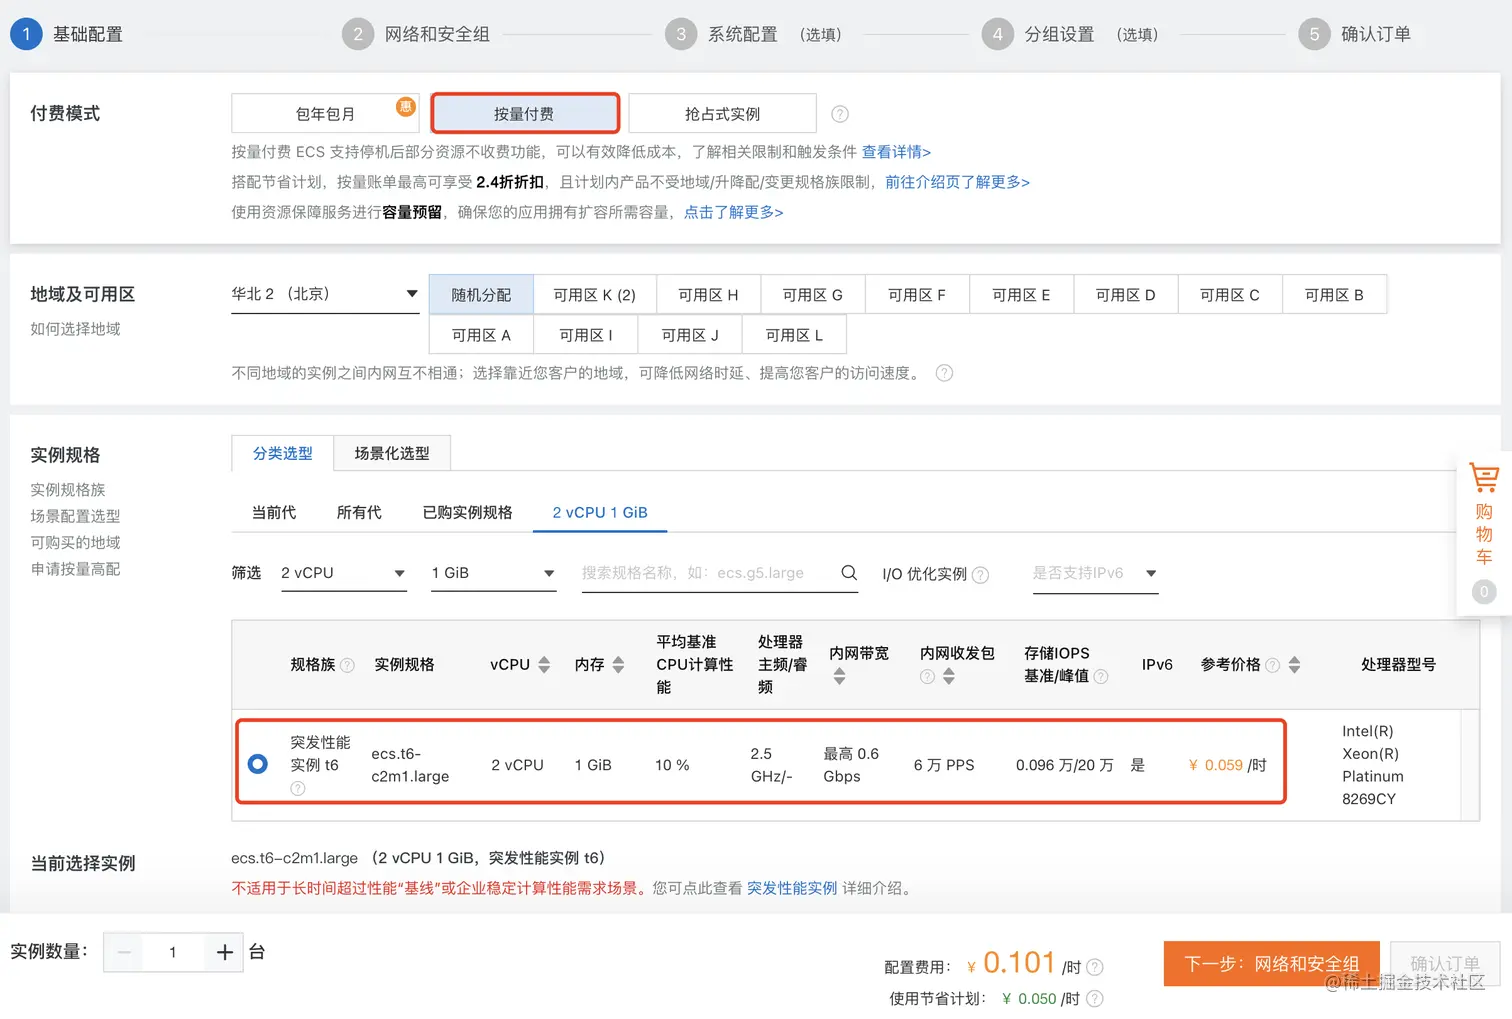This screenshot has width=1512, height=1019.
Task: Click 可购买的地域 side link
Action: pyautogui.click(x=75, y=542)
